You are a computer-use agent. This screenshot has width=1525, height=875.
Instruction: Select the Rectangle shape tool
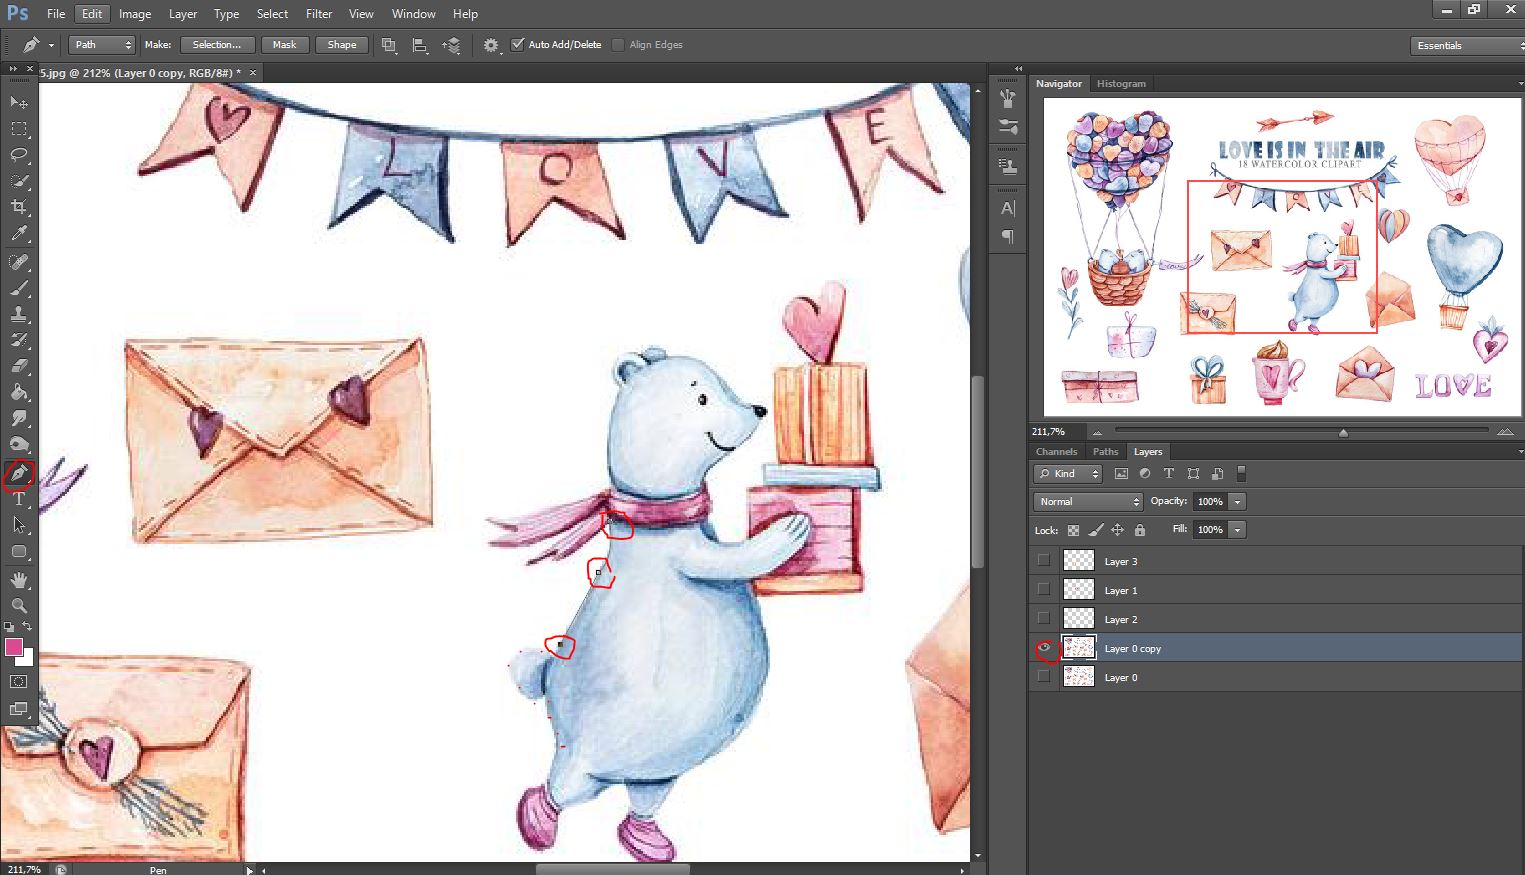point(19,551)
